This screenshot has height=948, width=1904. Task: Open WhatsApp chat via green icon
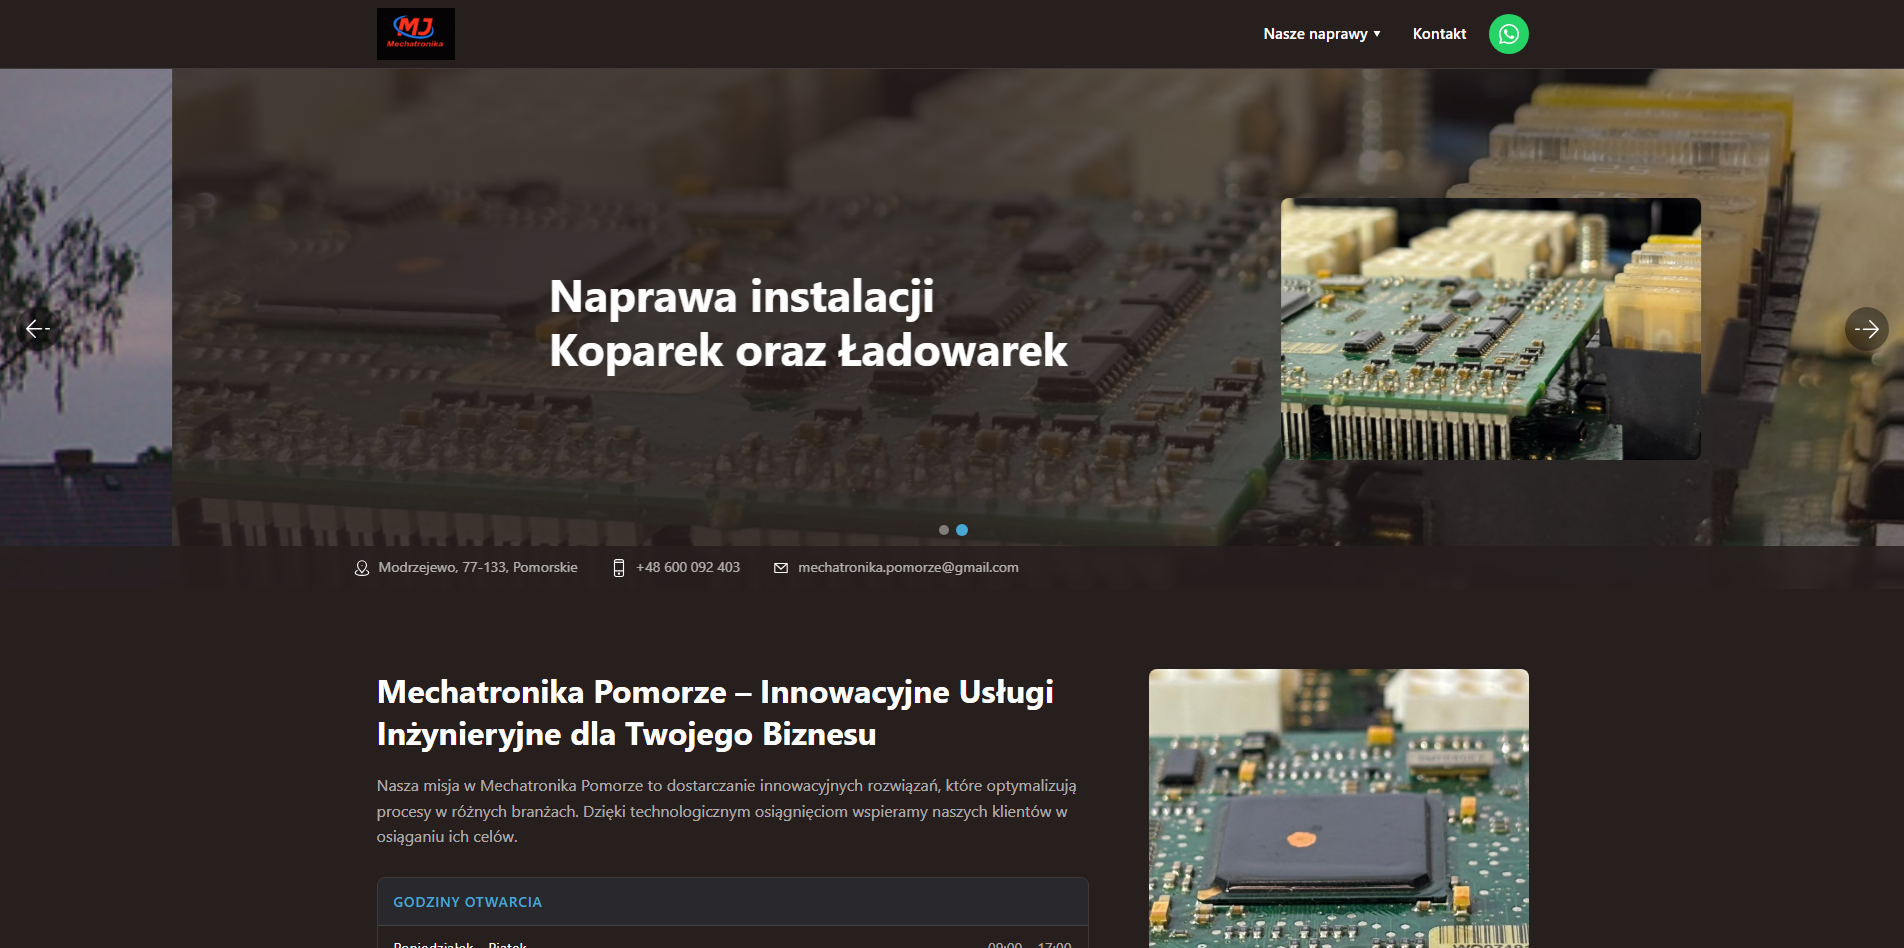coord(1508,34)
